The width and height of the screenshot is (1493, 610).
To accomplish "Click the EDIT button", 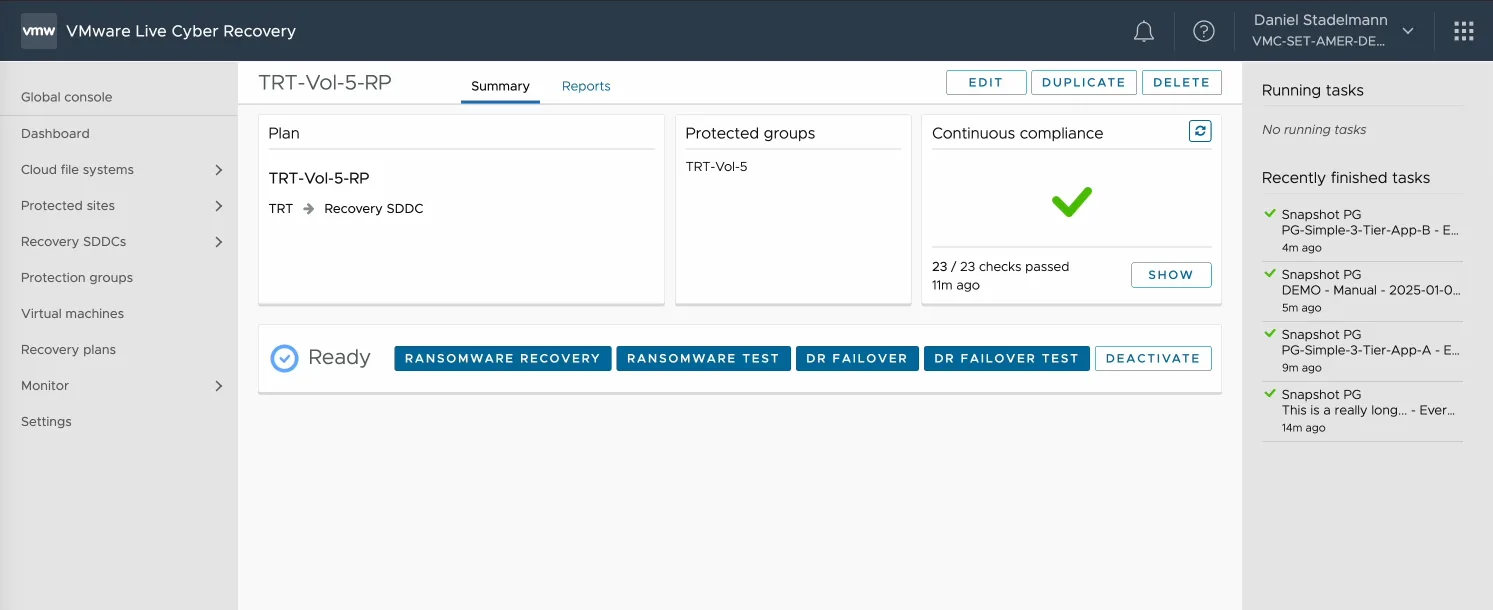I will [x=986, y=82].
